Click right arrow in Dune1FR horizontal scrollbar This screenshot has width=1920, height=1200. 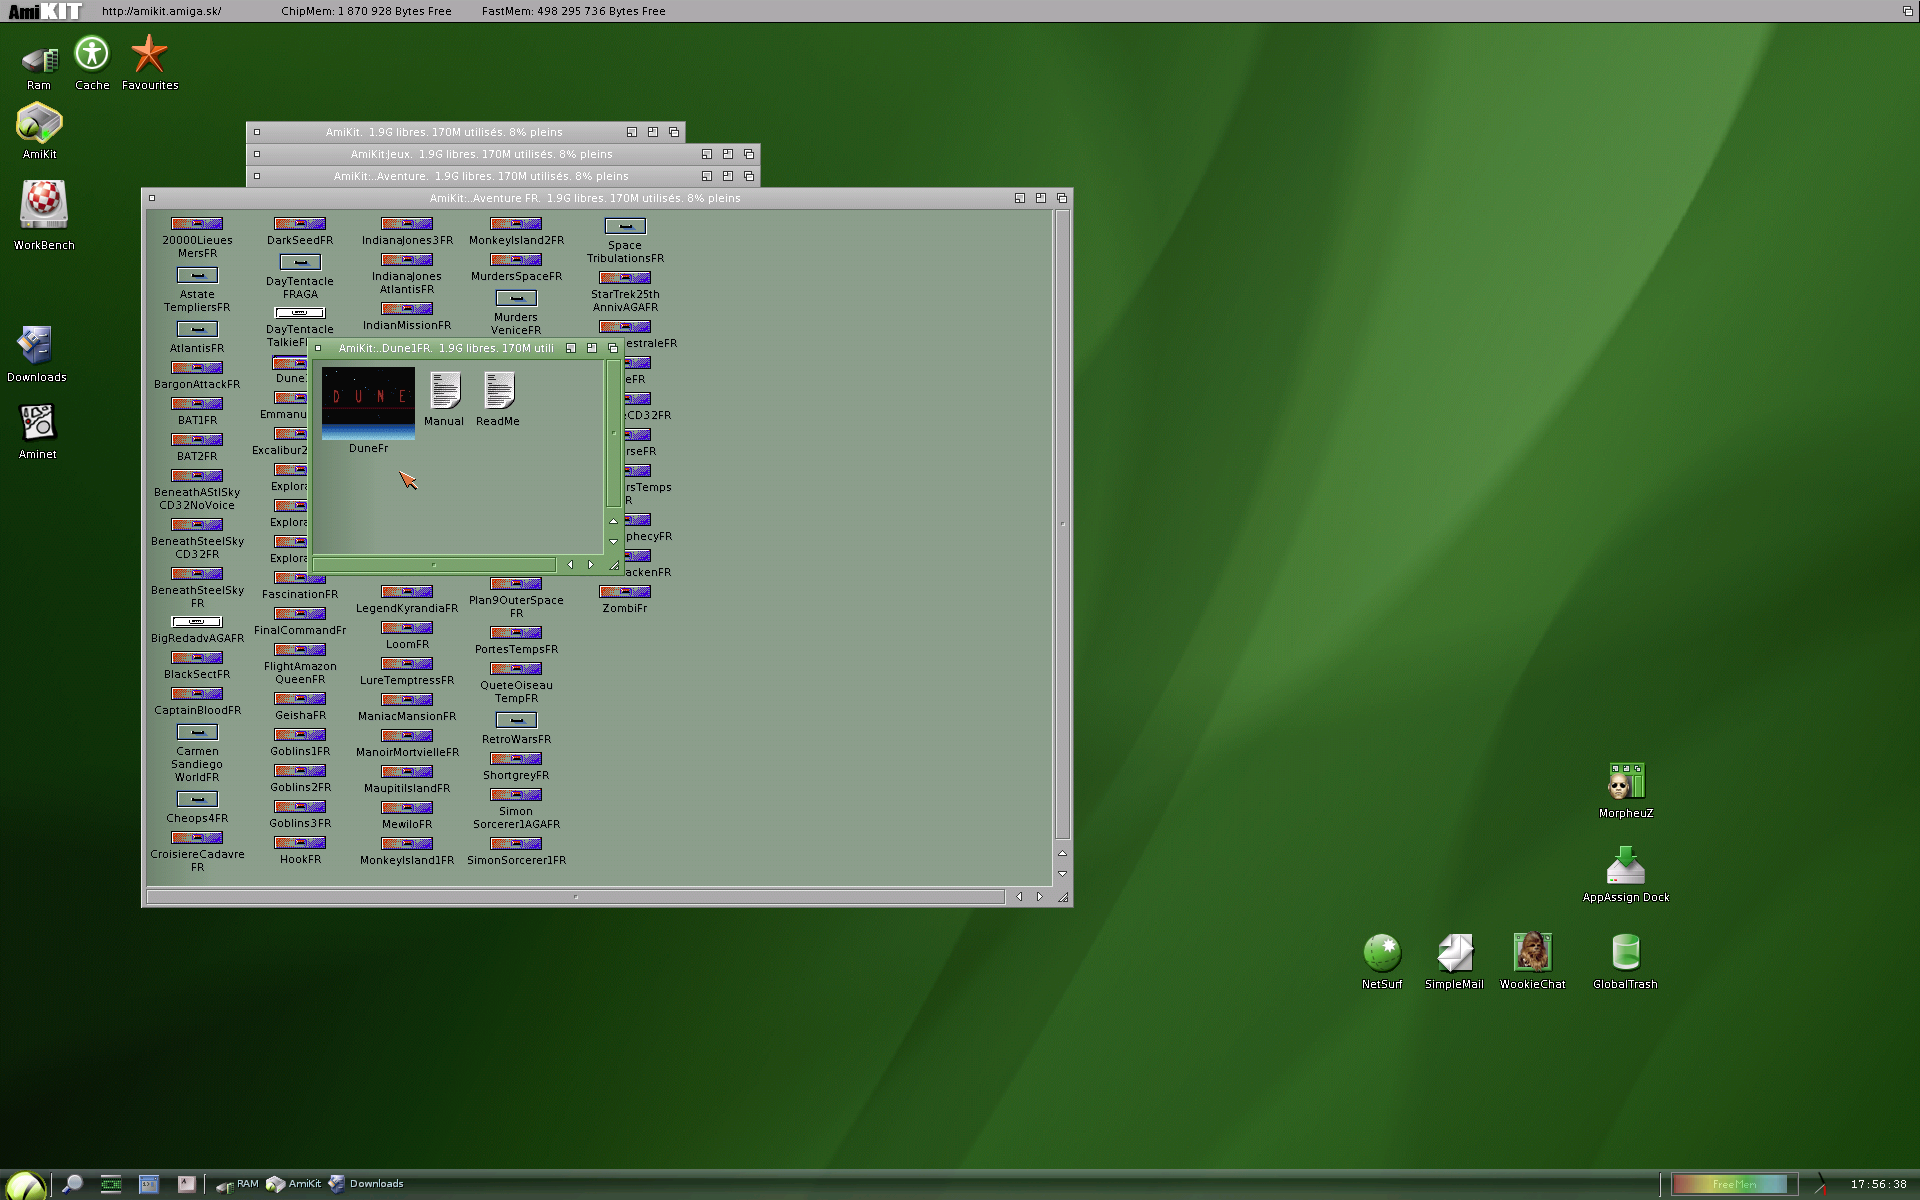[591, 565]
